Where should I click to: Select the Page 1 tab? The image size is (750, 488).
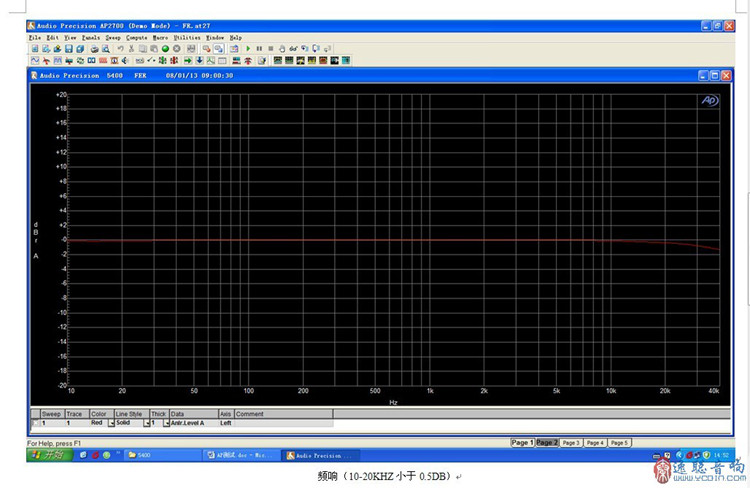click(521, 442)
